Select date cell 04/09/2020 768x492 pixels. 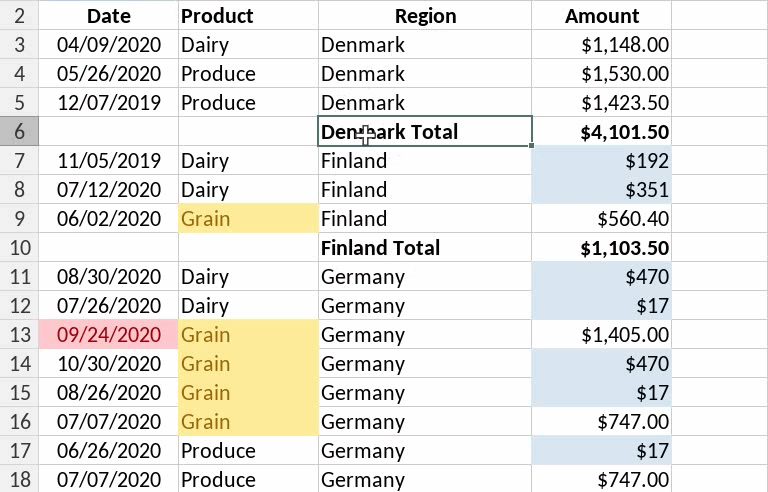109,45
